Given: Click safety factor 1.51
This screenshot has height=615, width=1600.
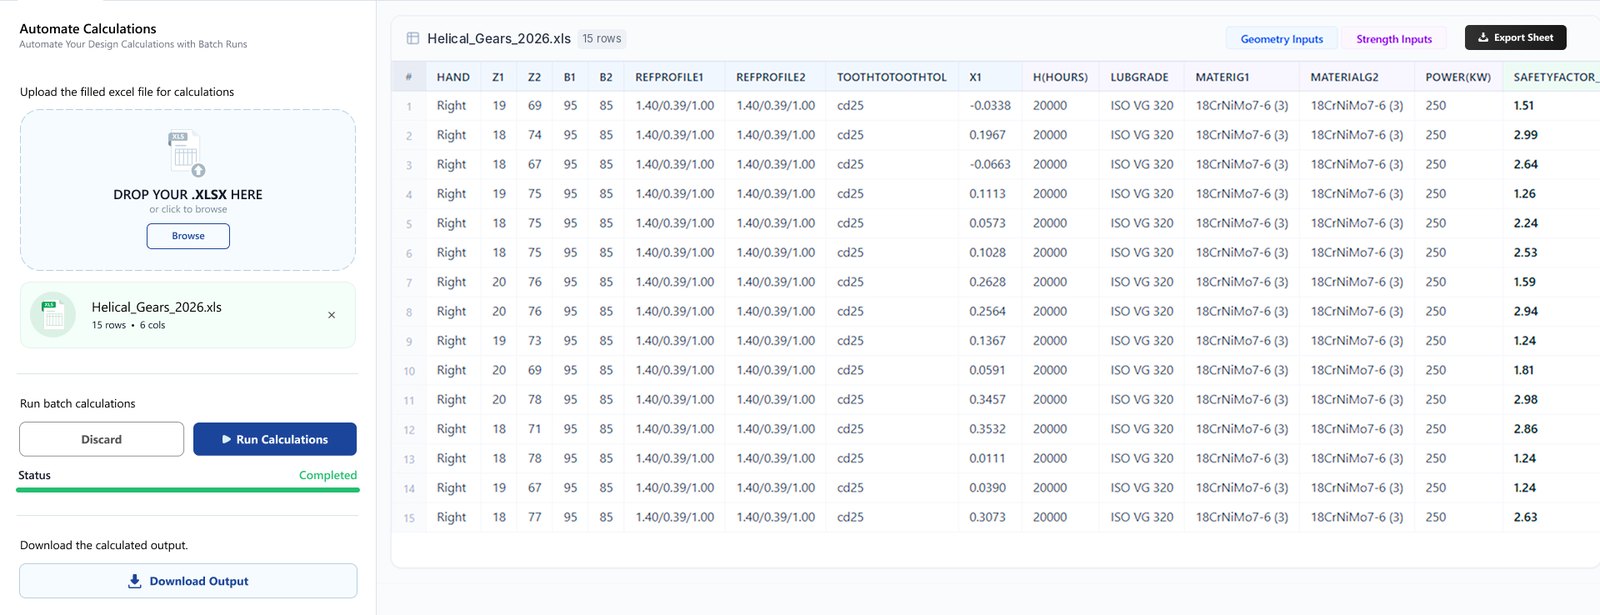Looking at the screenshot, I should 1524,105.
